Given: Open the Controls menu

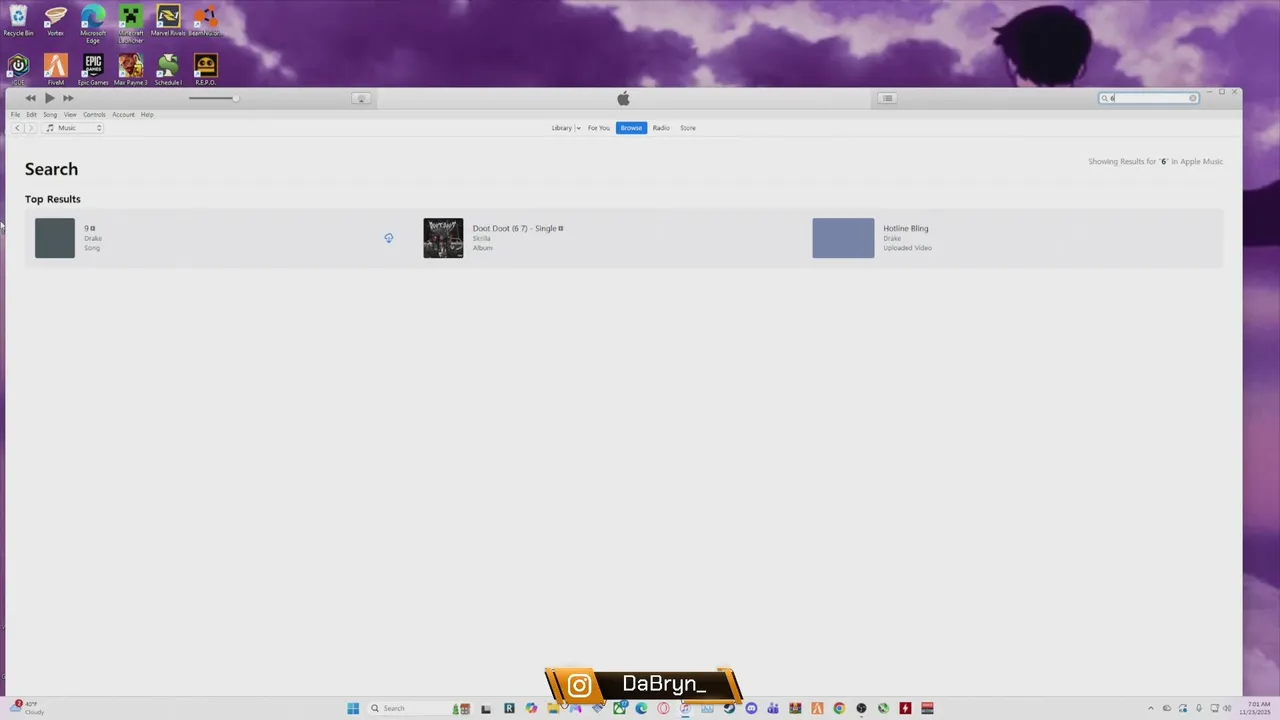Looking at the screenshot, I should coord(94,115).
